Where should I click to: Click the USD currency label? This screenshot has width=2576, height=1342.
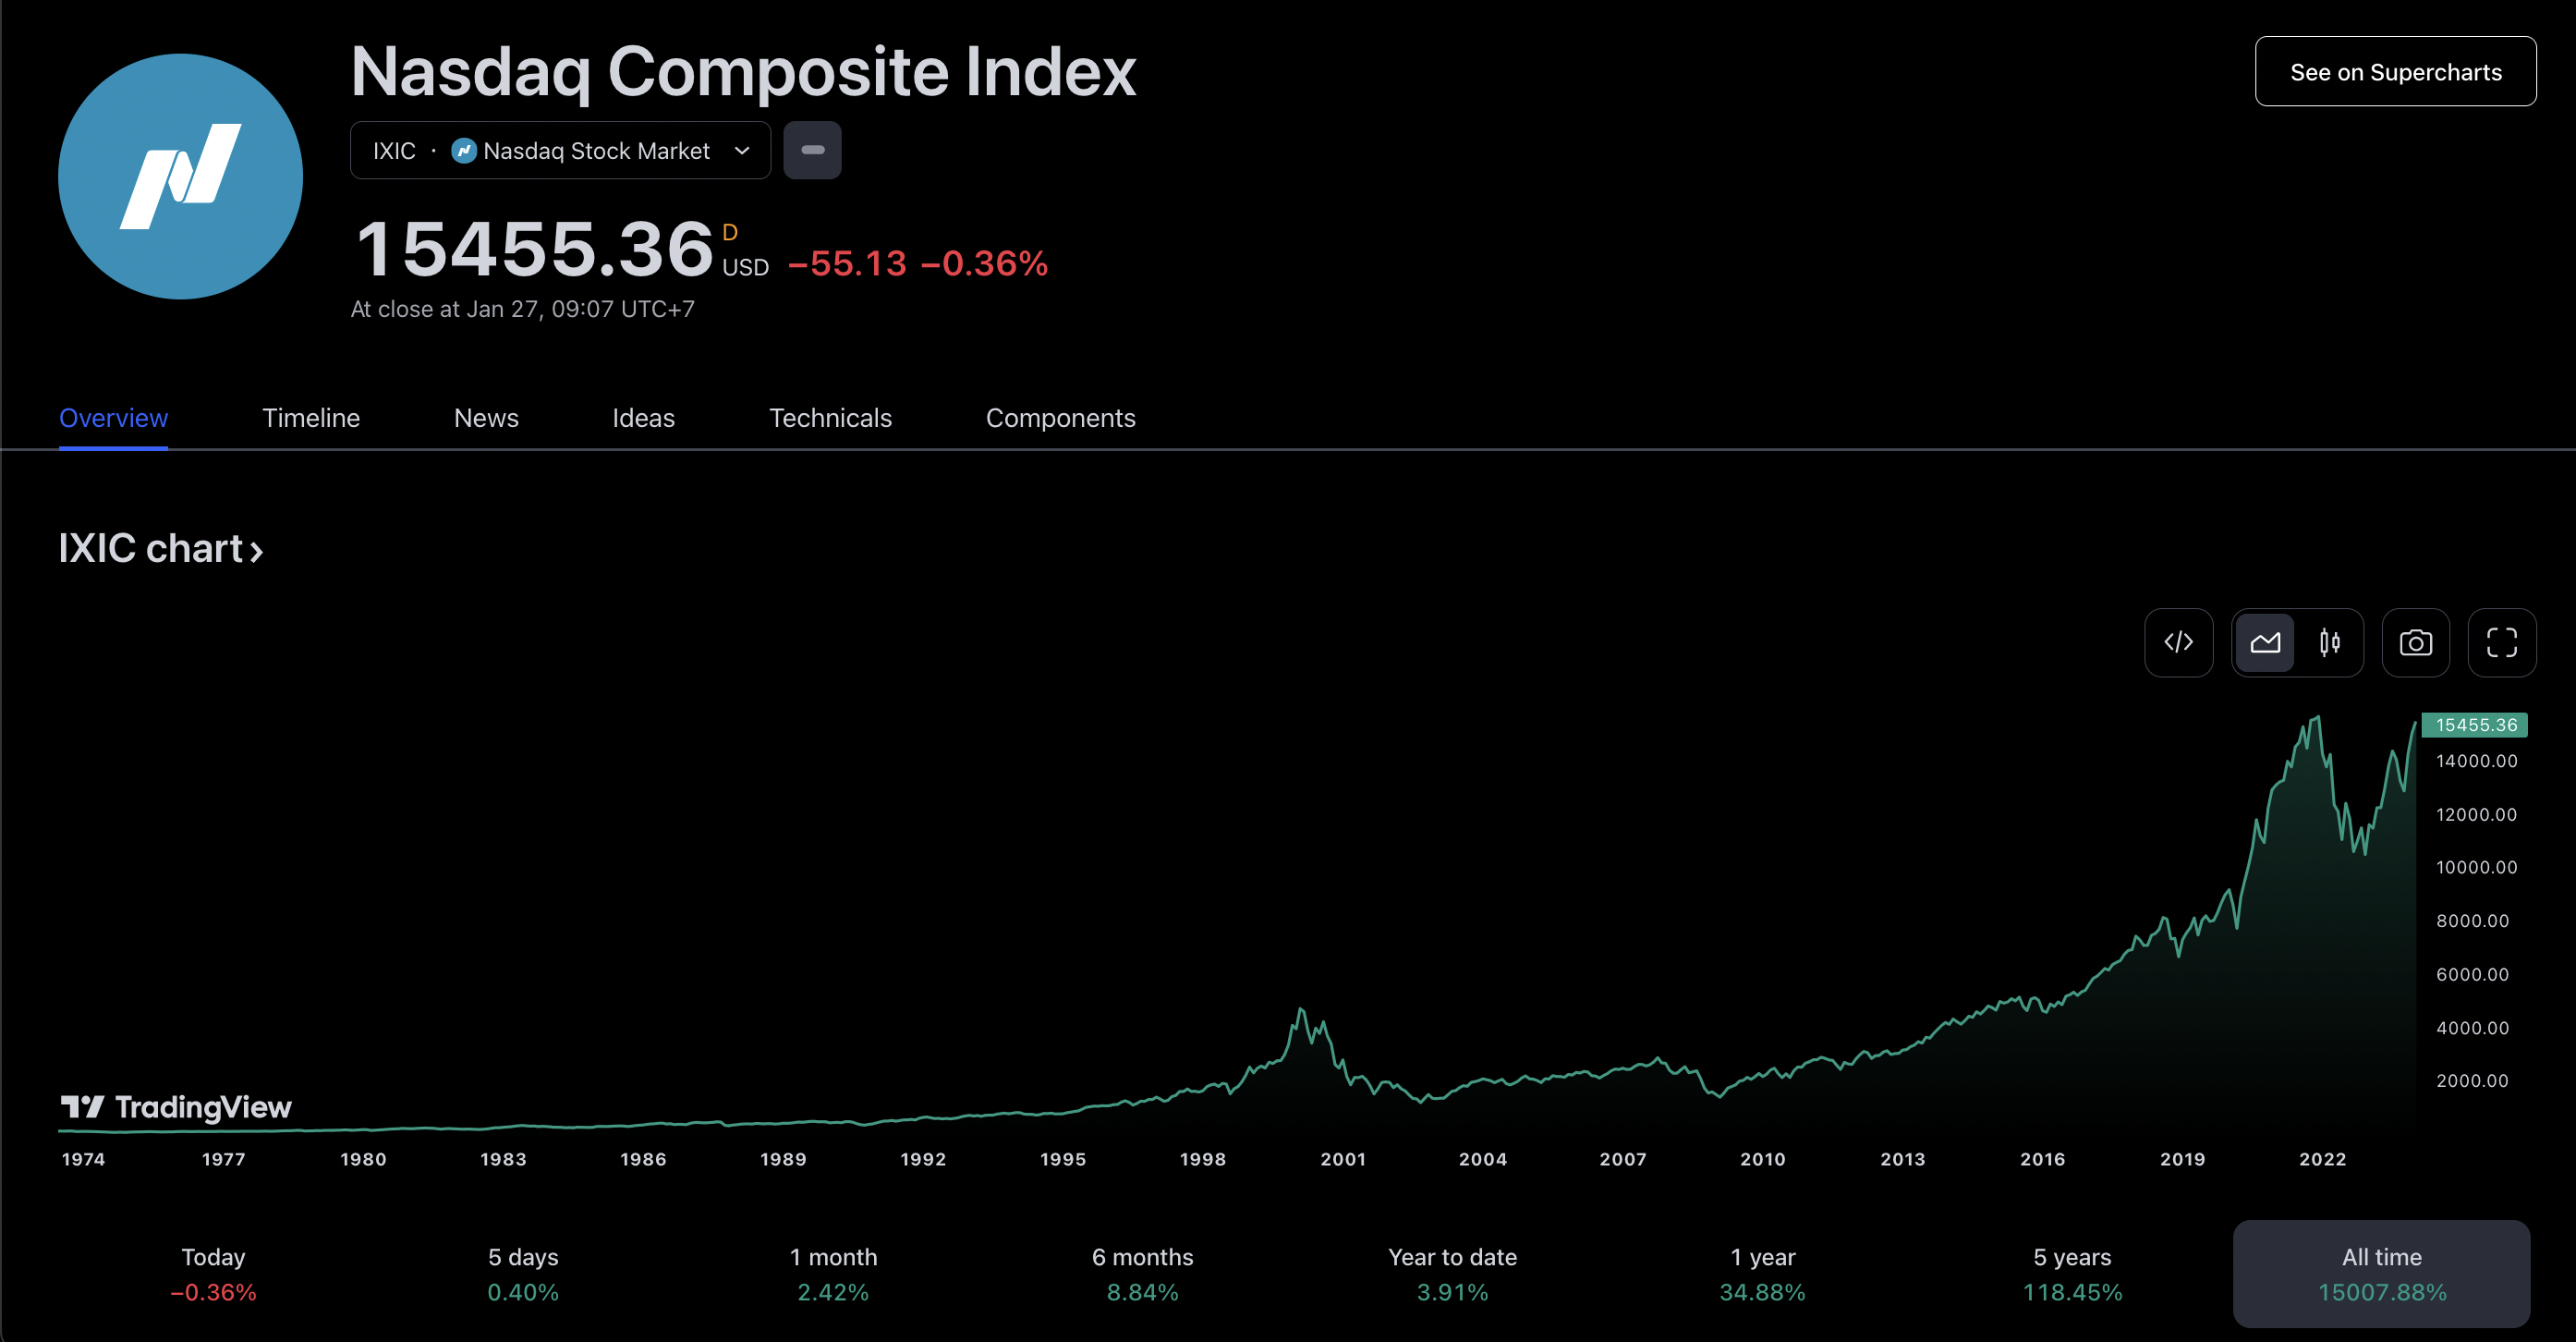(746, 267)
